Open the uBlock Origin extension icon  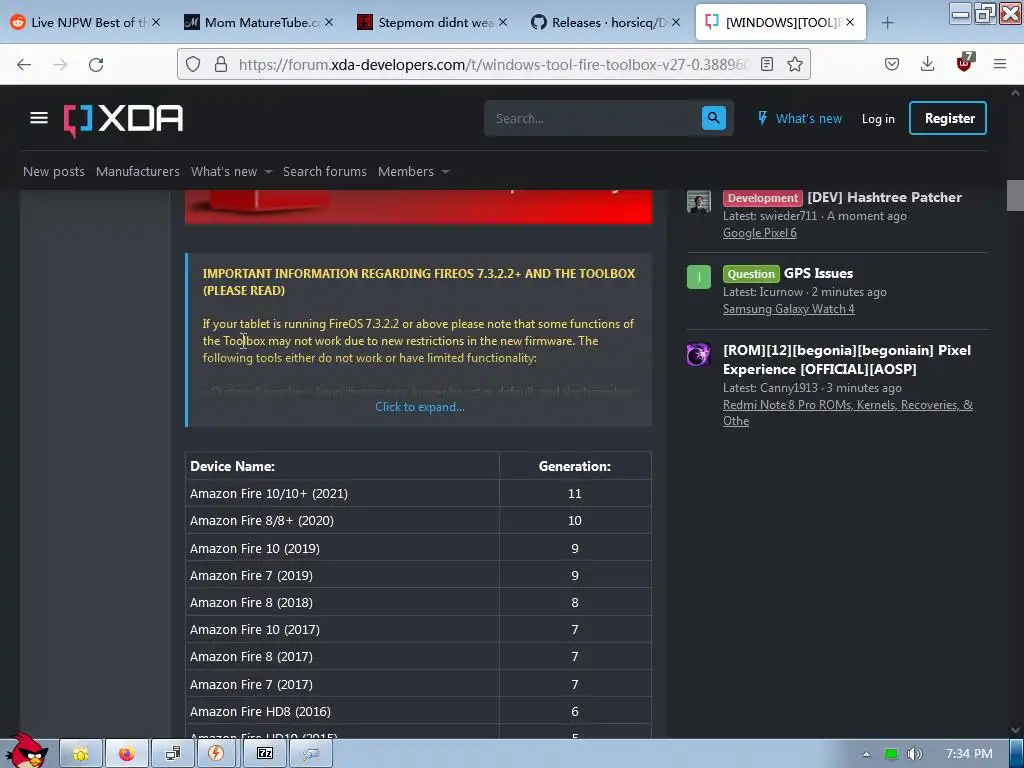(x=965, y=63)
